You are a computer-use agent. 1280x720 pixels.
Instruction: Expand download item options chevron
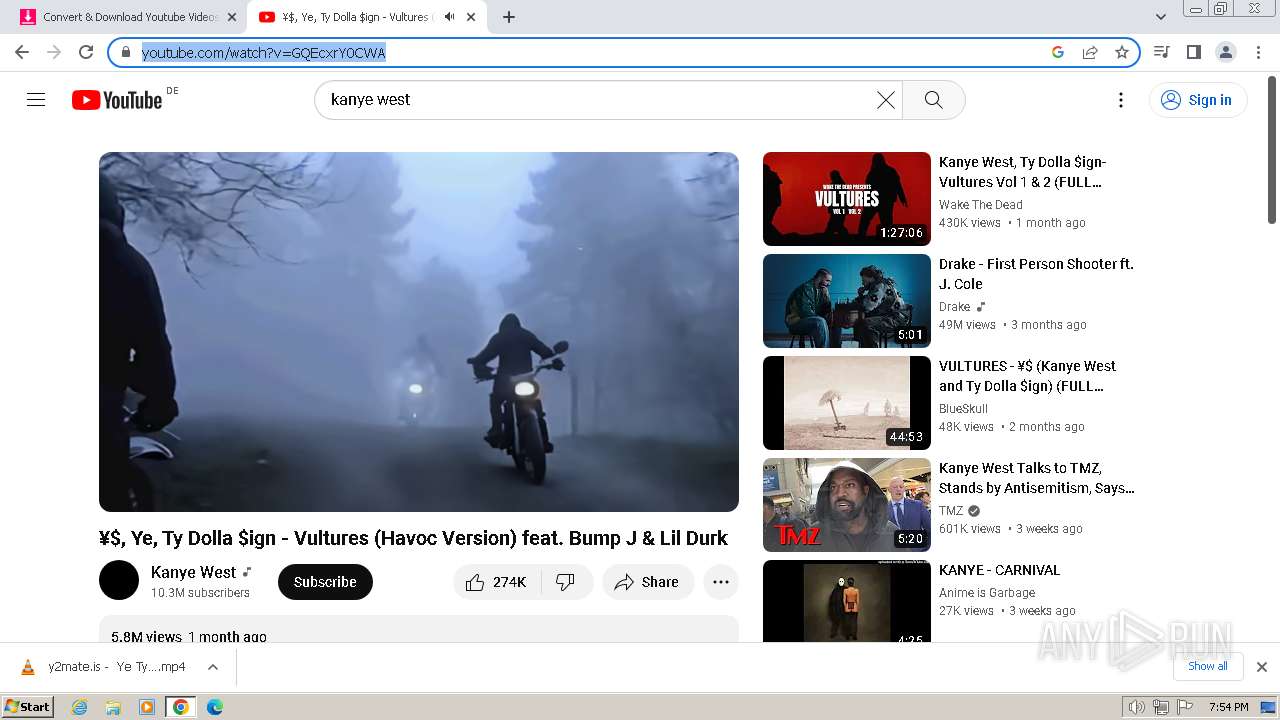click(x=213, y=667)
